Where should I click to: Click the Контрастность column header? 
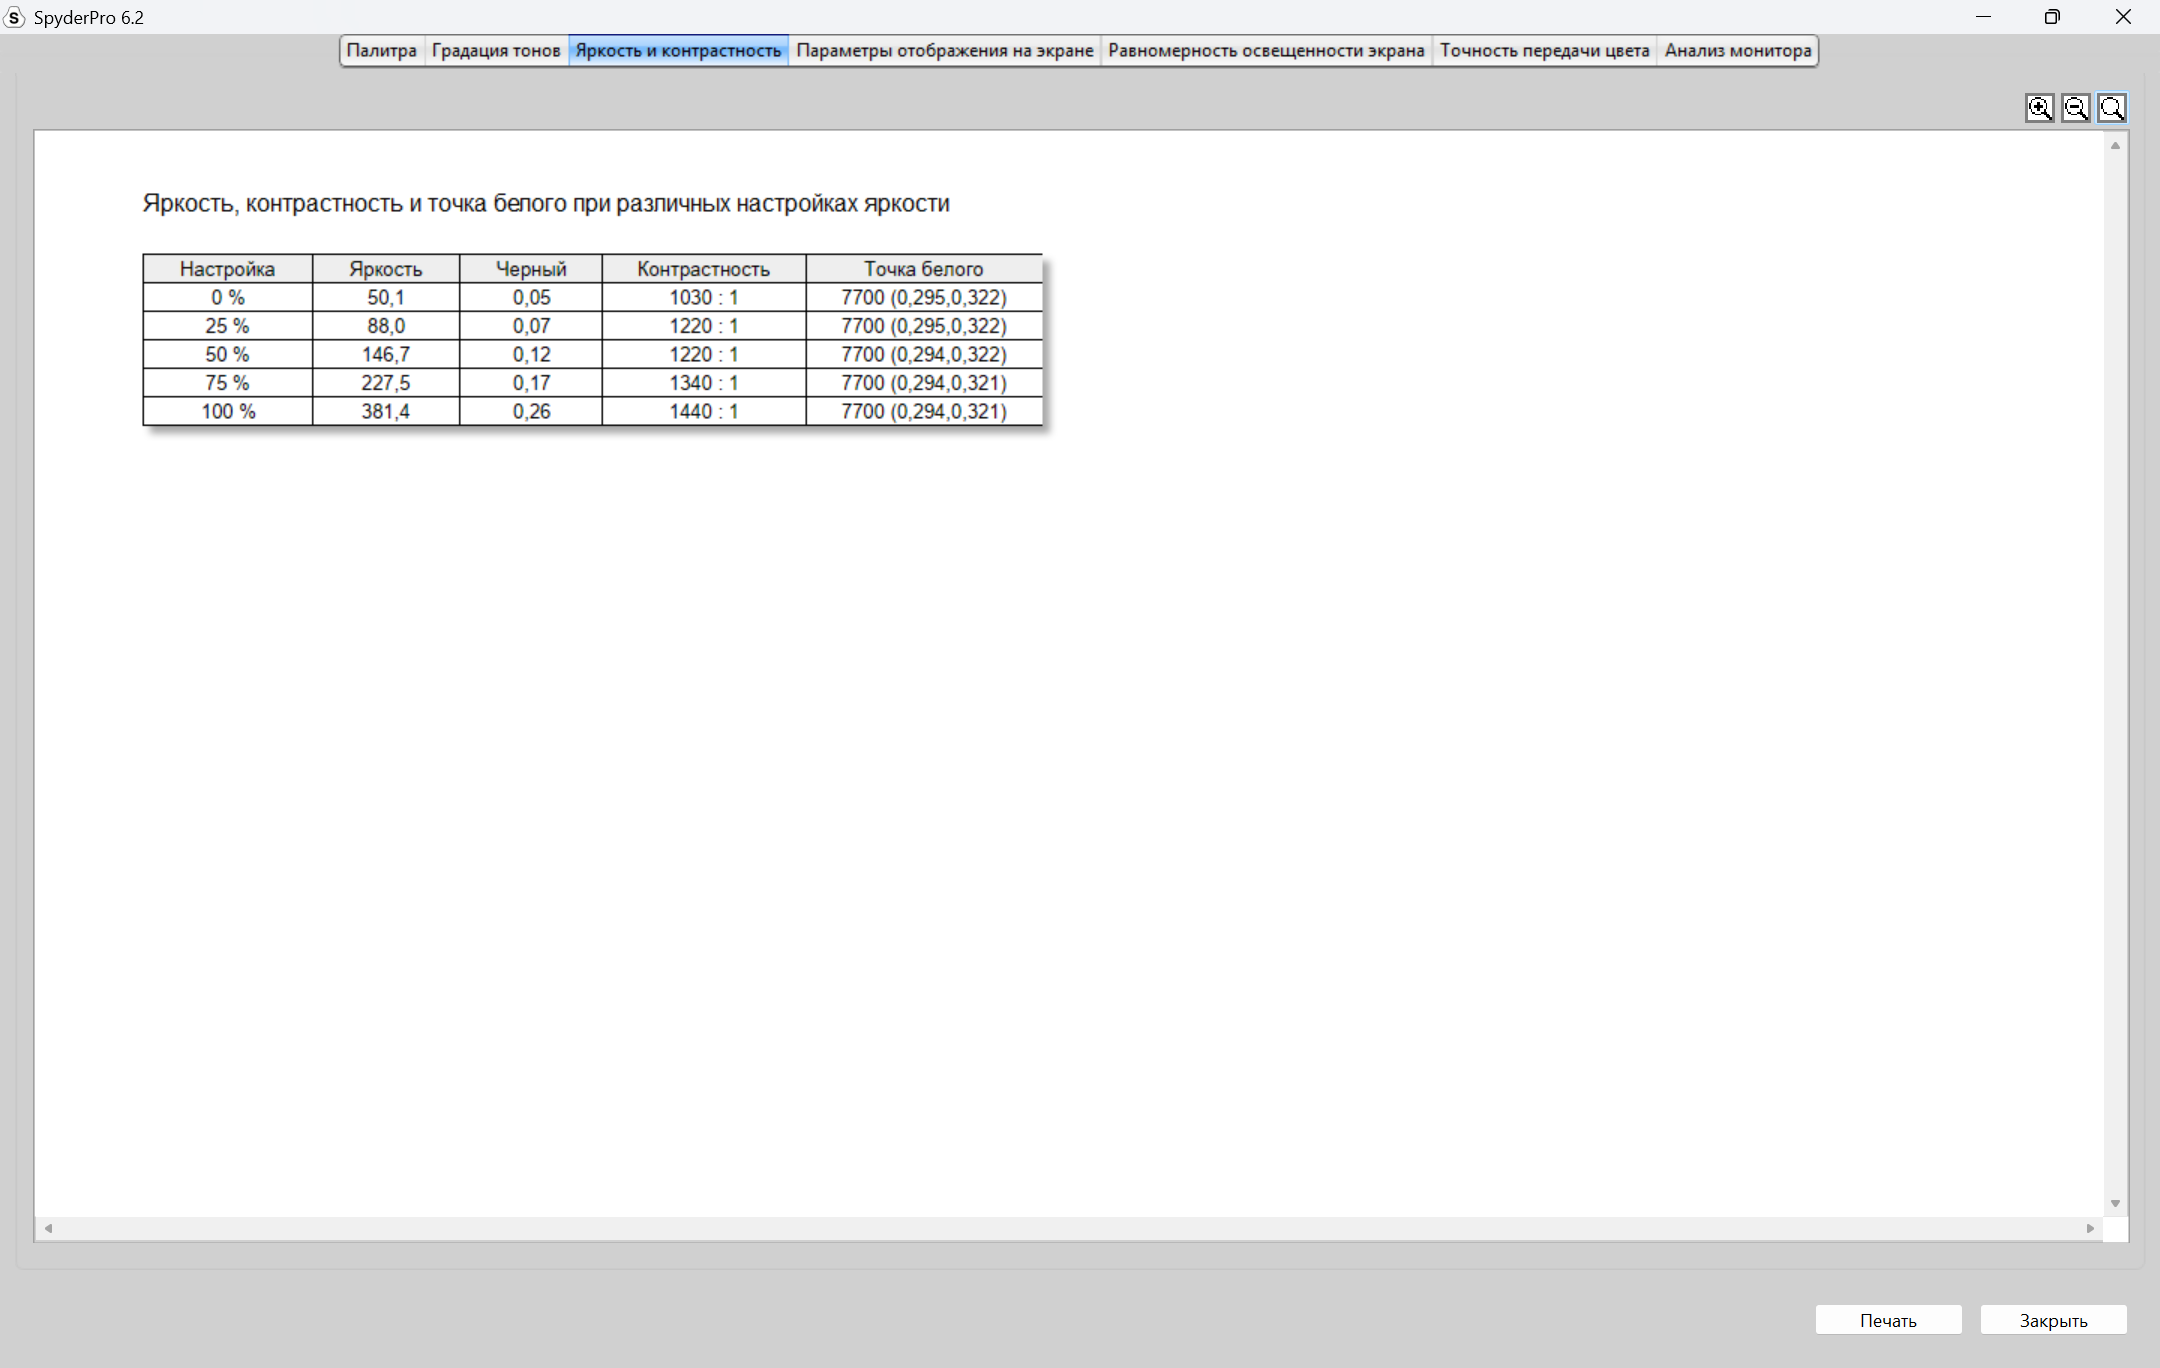703,269
